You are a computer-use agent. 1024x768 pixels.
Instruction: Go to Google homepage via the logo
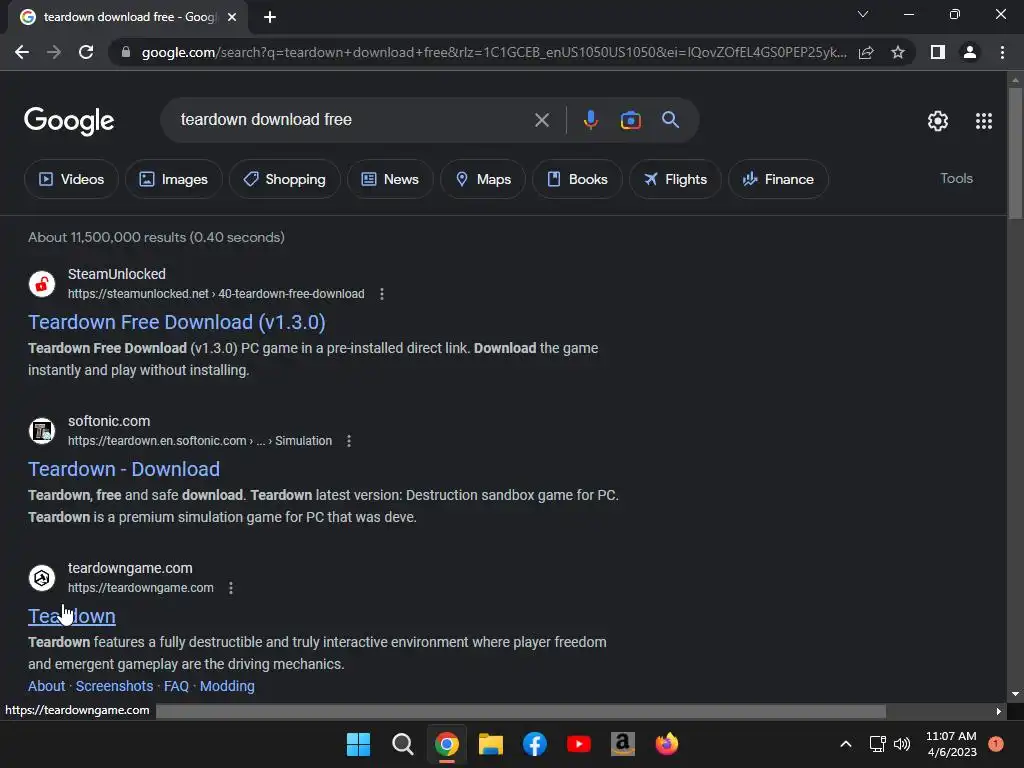(69, 121)
